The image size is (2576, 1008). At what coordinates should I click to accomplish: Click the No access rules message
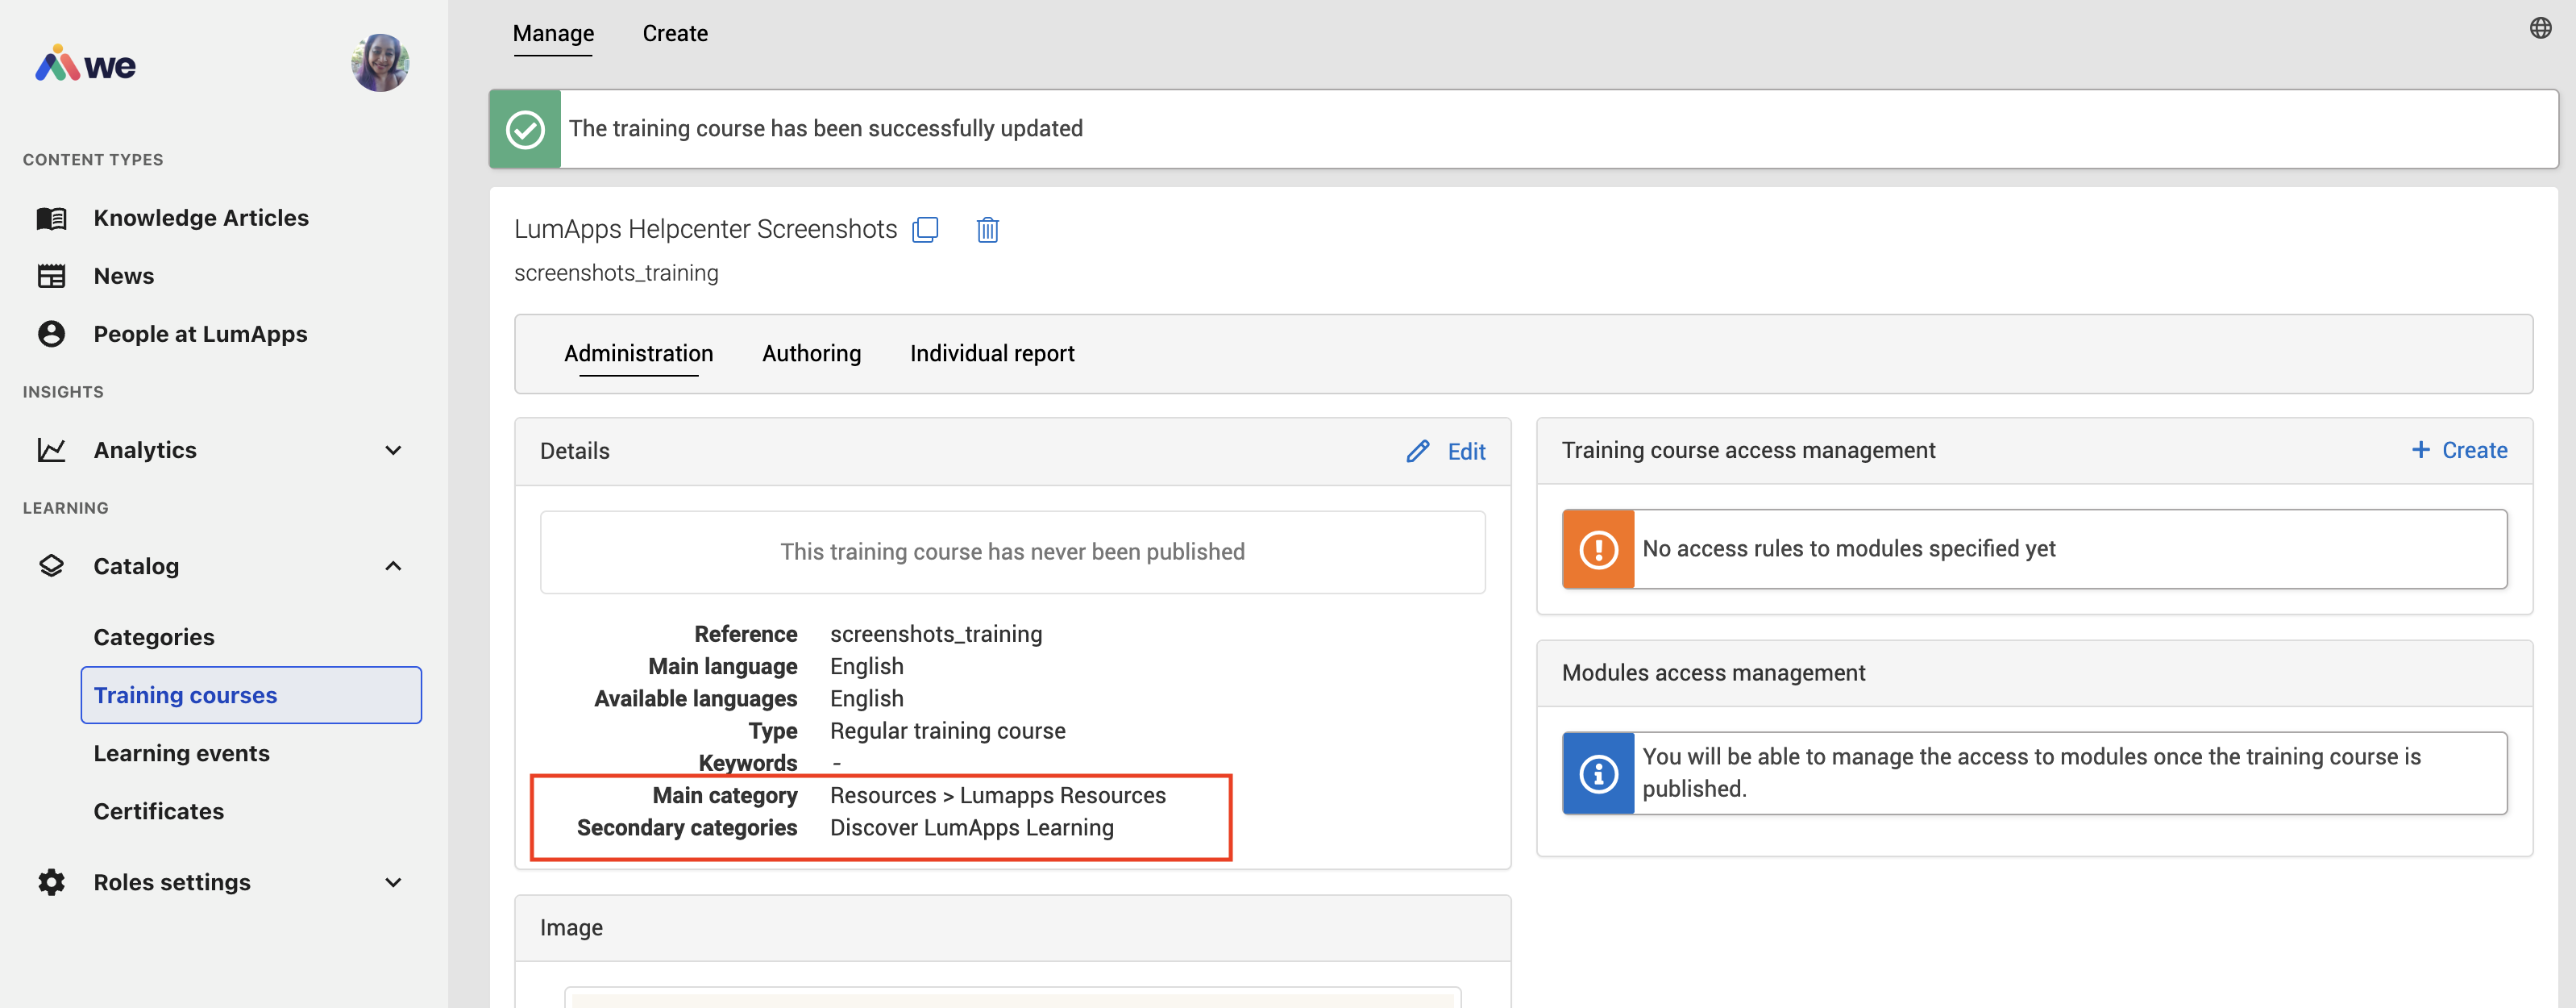click(1848, 549)
